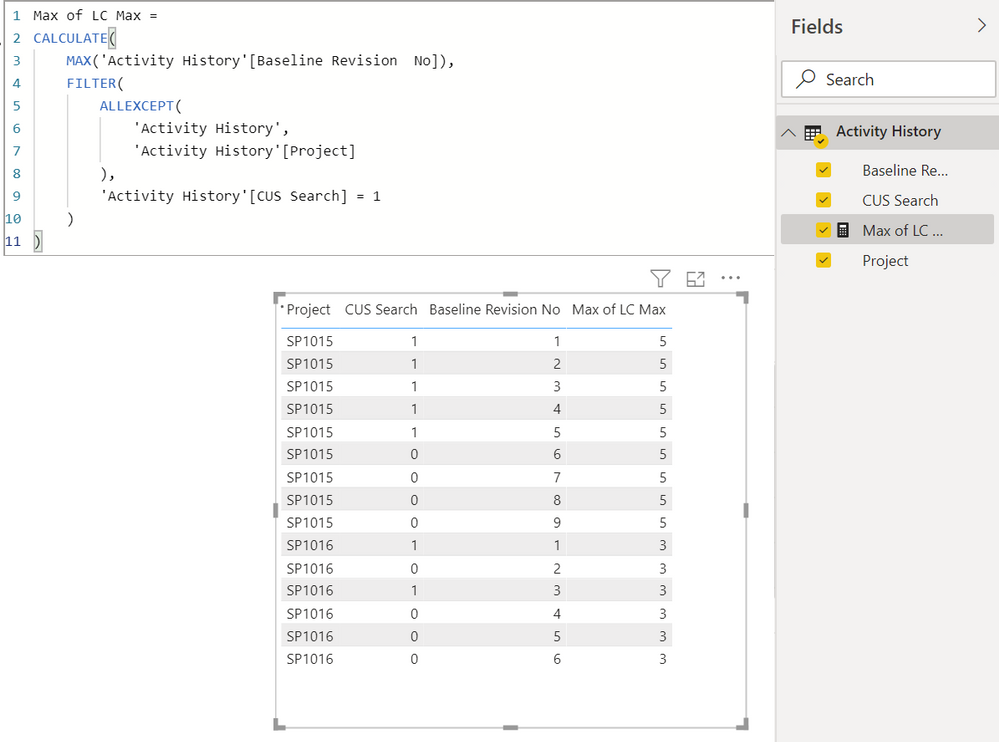Click the measure calculator icon beside Max of LC

pos(842,230)
